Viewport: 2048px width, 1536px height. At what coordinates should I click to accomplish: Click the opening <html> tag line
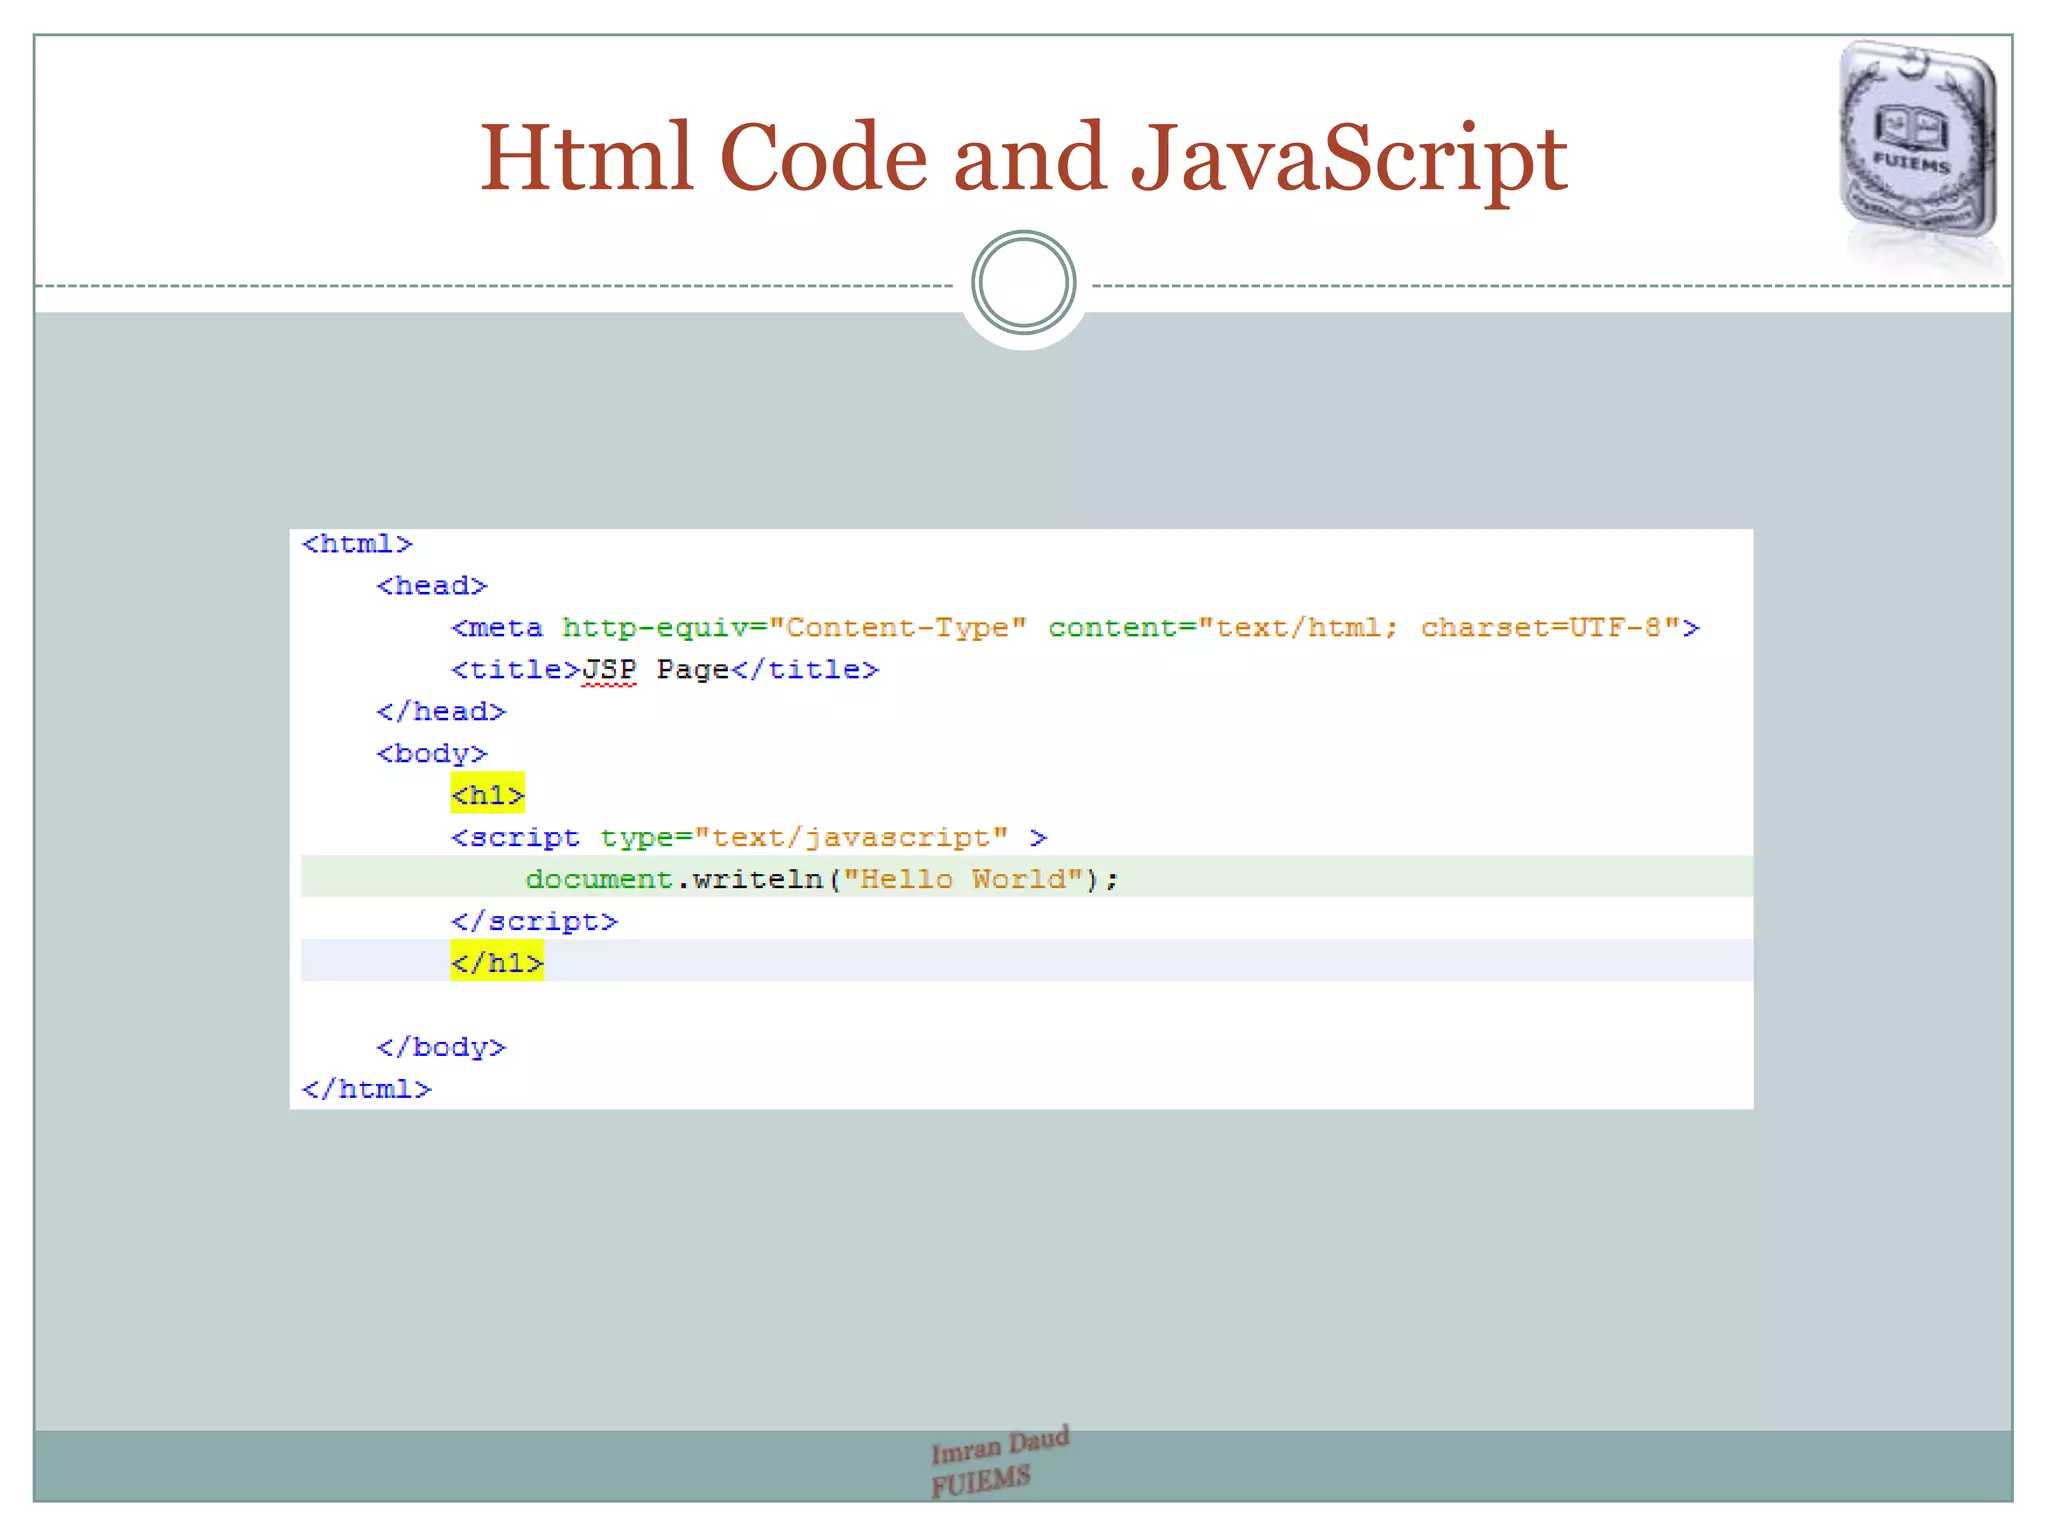pos(357,544)
